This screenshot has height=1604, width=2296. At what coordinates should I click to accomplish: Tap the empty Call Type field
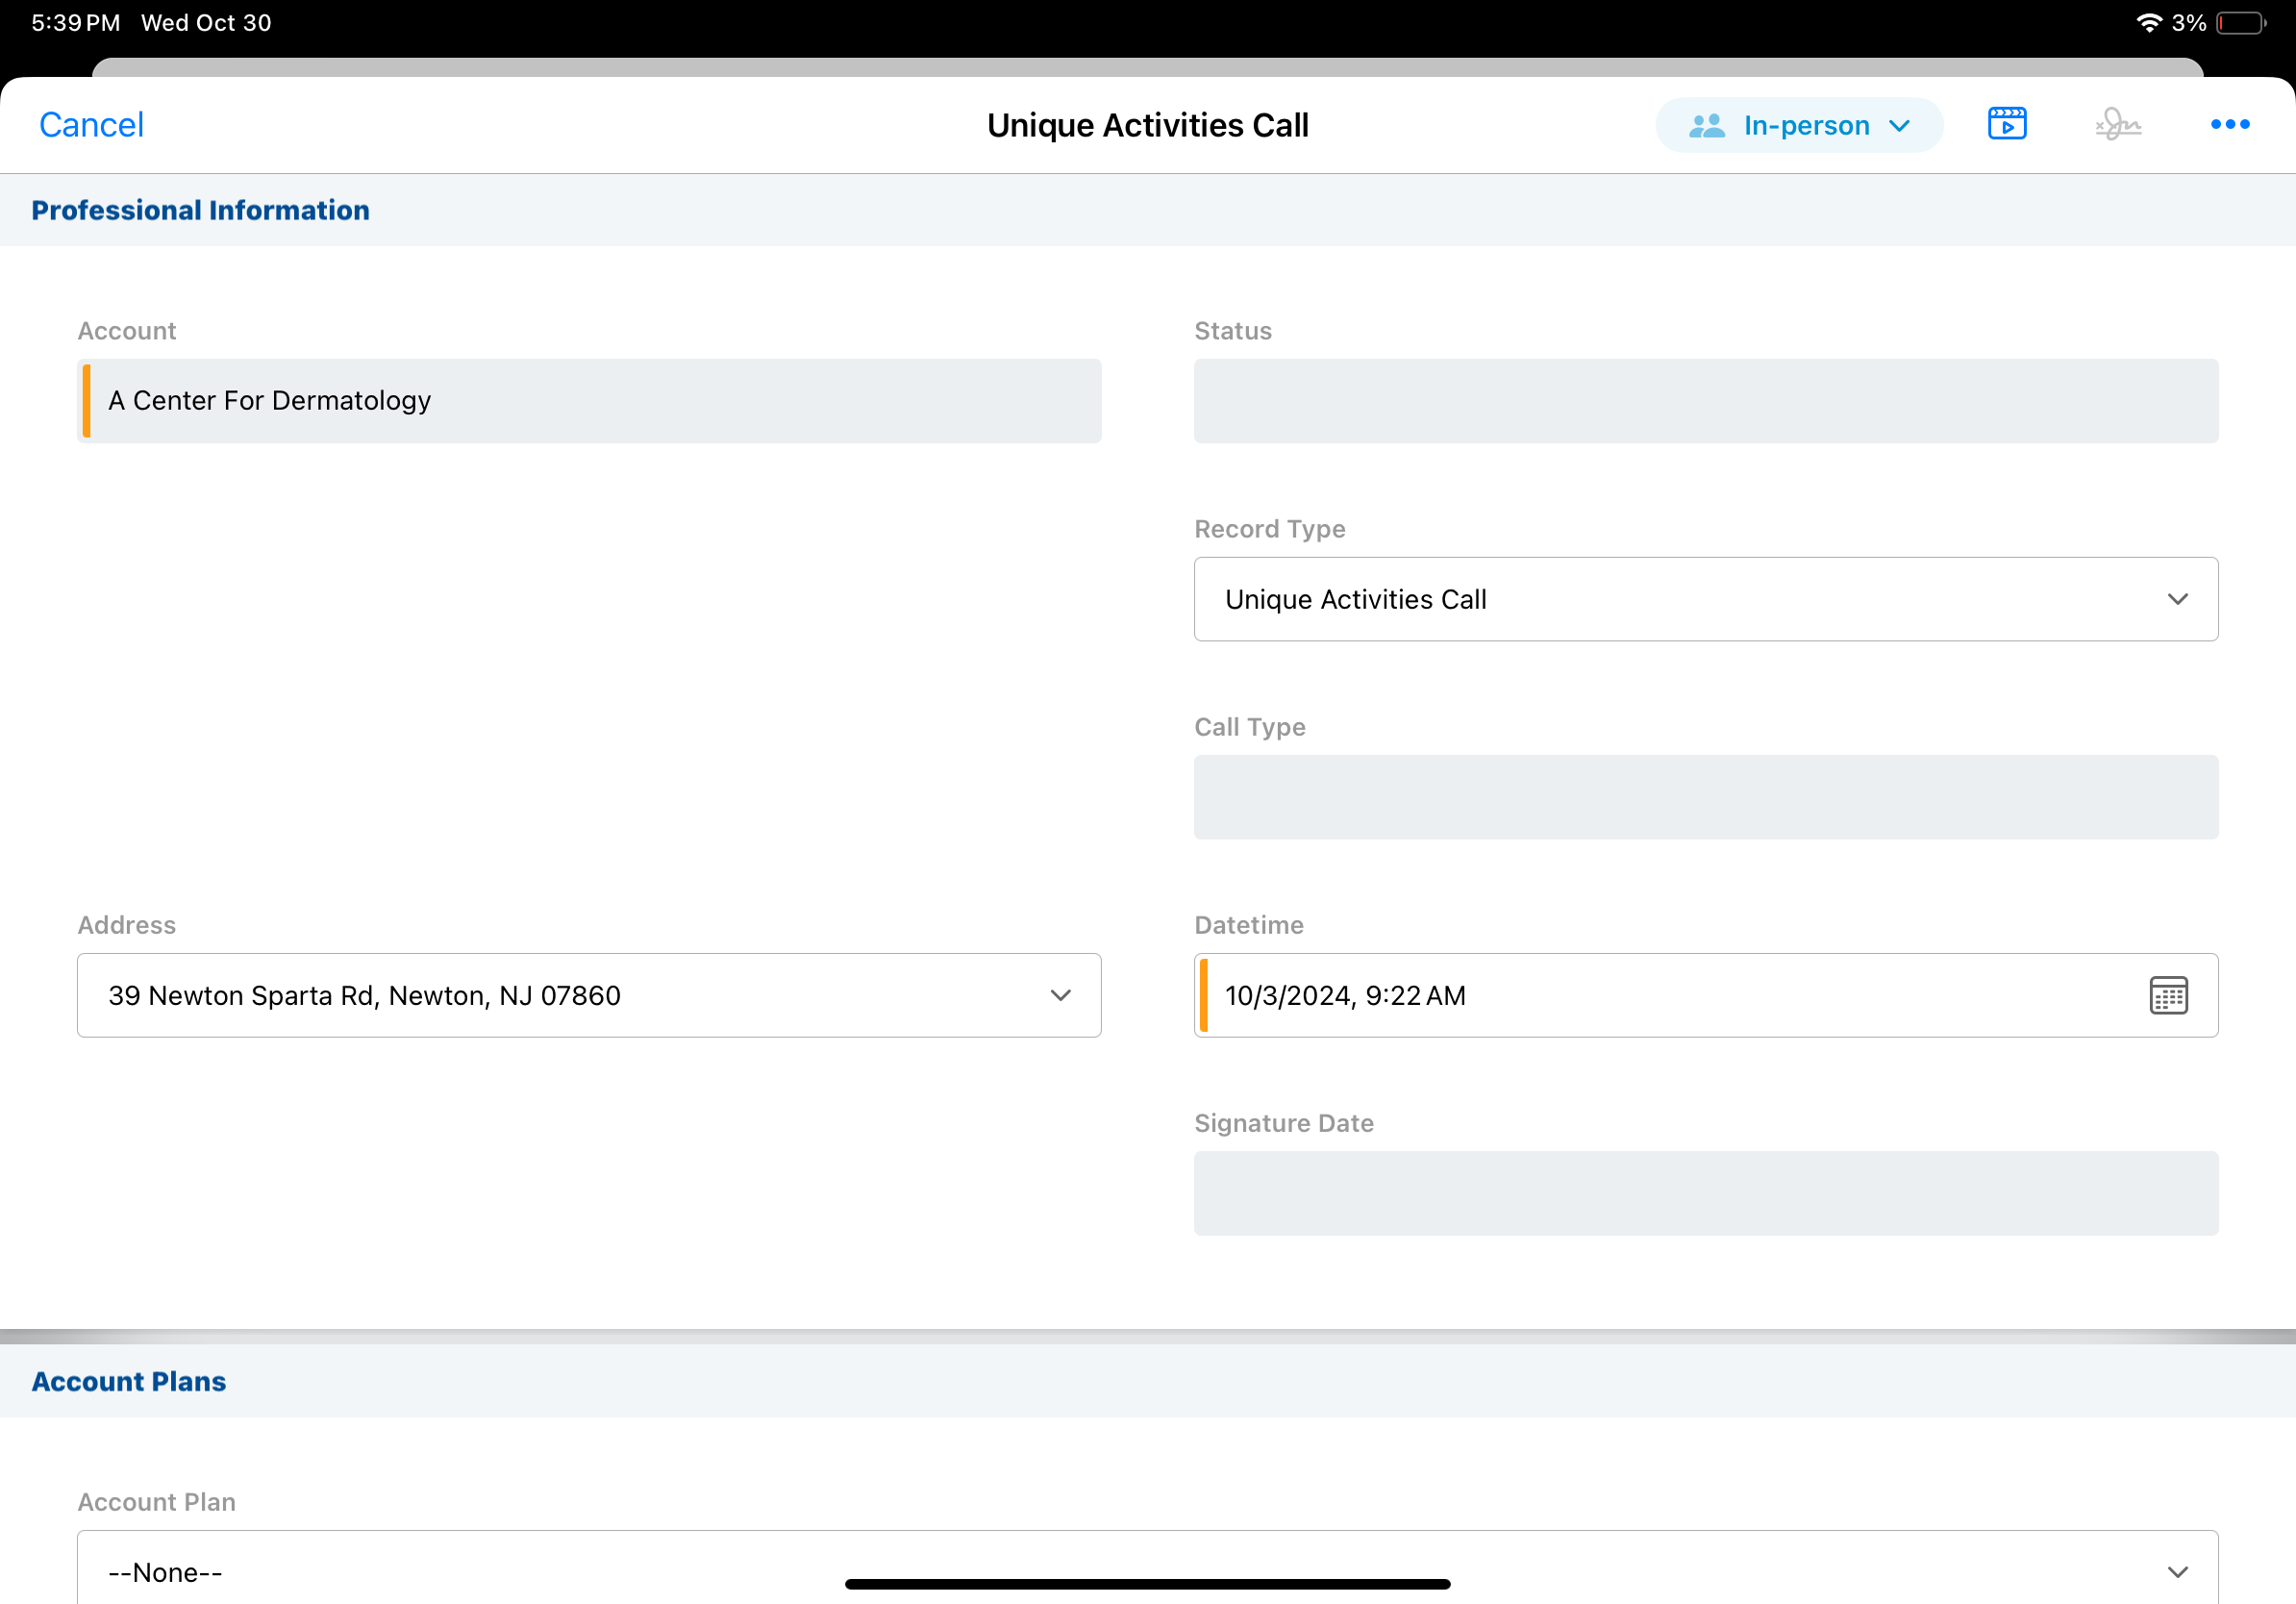tap(1705, 797)
